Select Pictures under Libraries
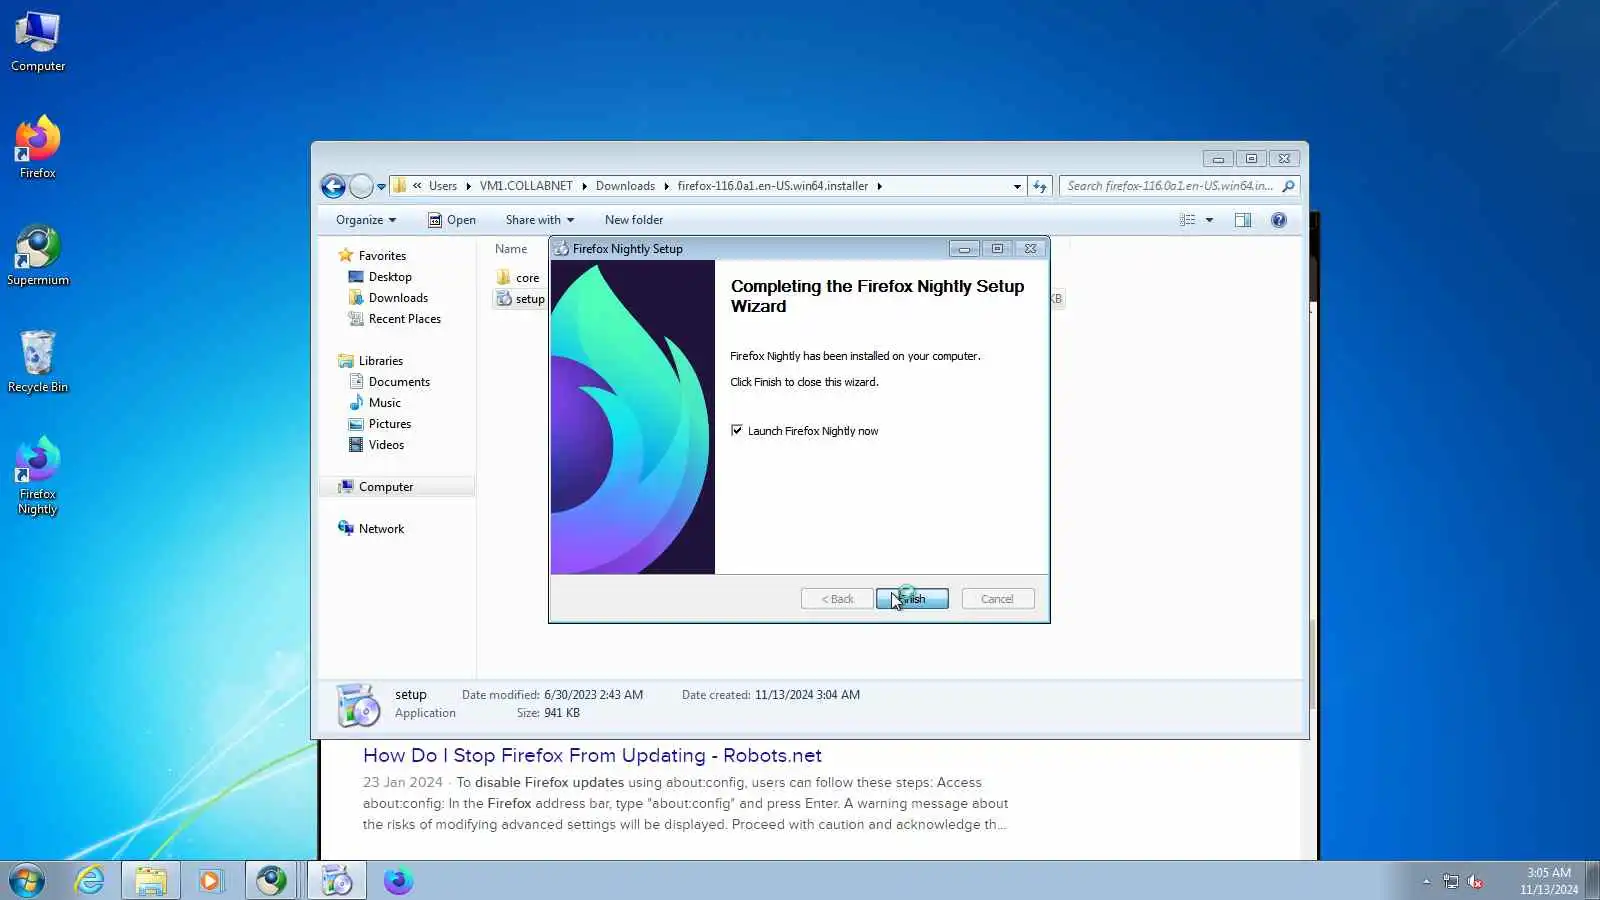 point(380,424)
